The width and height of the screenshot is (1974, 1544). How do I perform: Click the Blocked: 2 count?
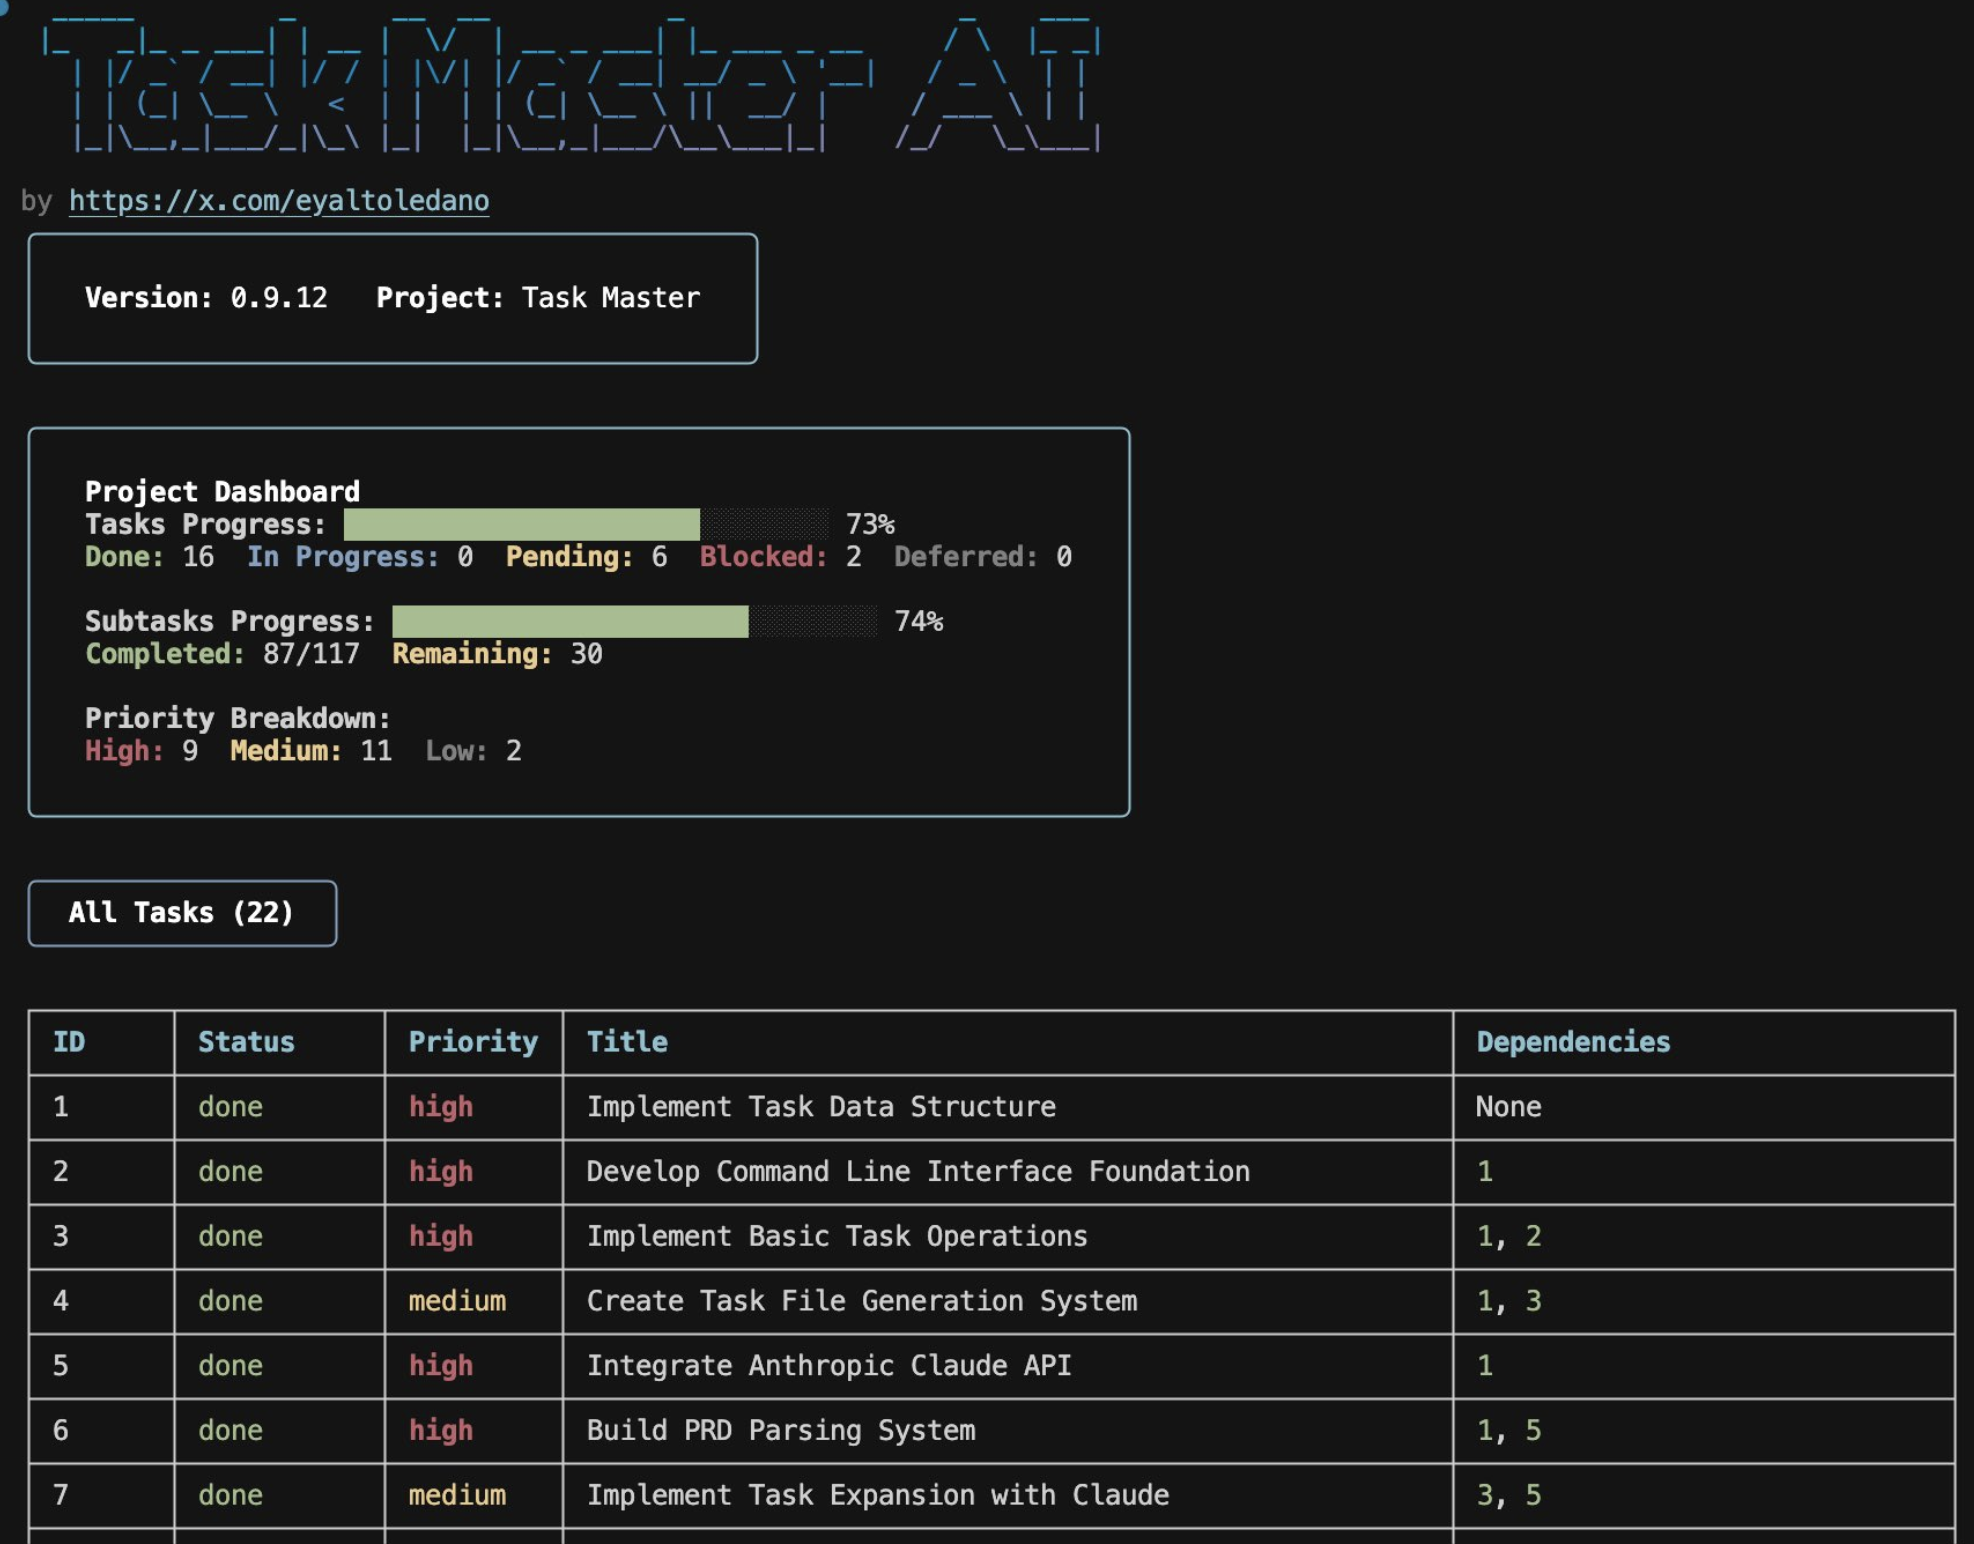(780, 557)
